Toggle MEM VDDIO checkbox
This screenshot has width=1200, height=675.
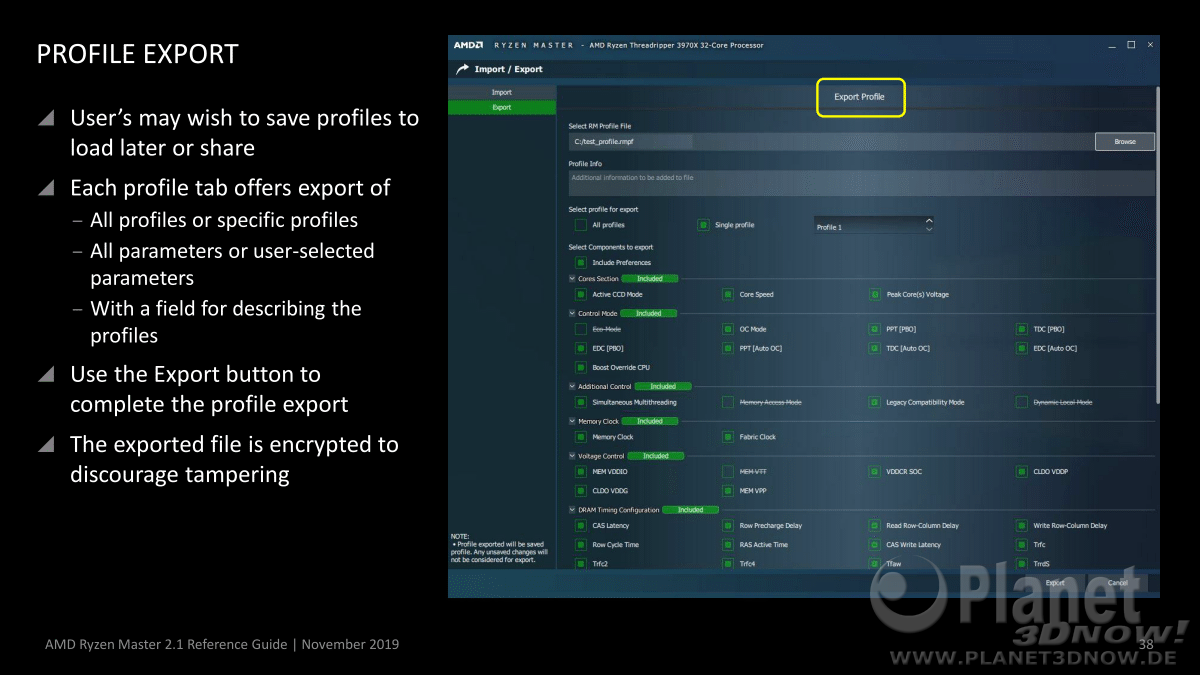(581, 471)
